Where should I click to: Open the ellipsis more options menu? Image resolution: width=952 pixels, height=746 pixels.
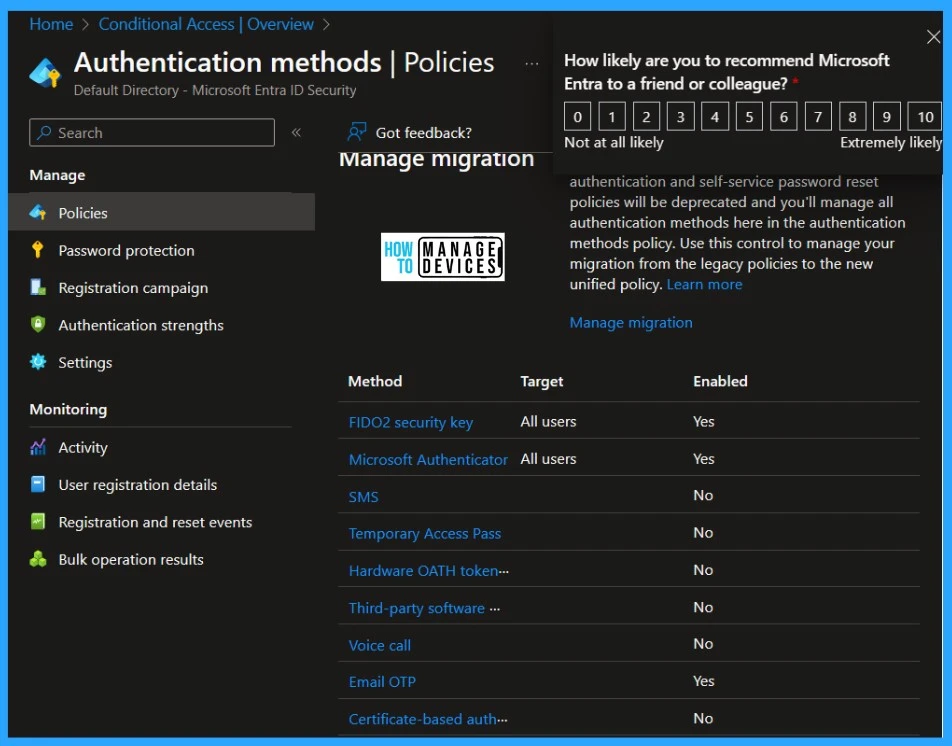point(532,63)
